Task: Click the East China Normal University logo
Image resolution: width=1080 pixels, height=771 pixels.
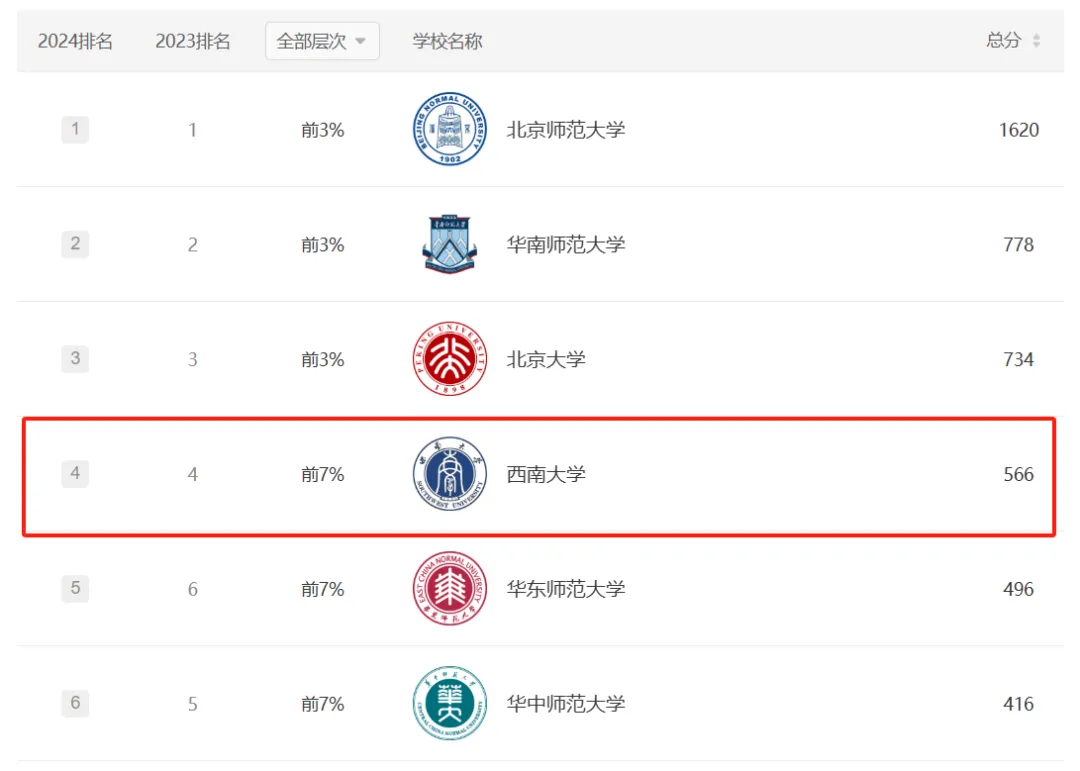Action: point(449,588)
